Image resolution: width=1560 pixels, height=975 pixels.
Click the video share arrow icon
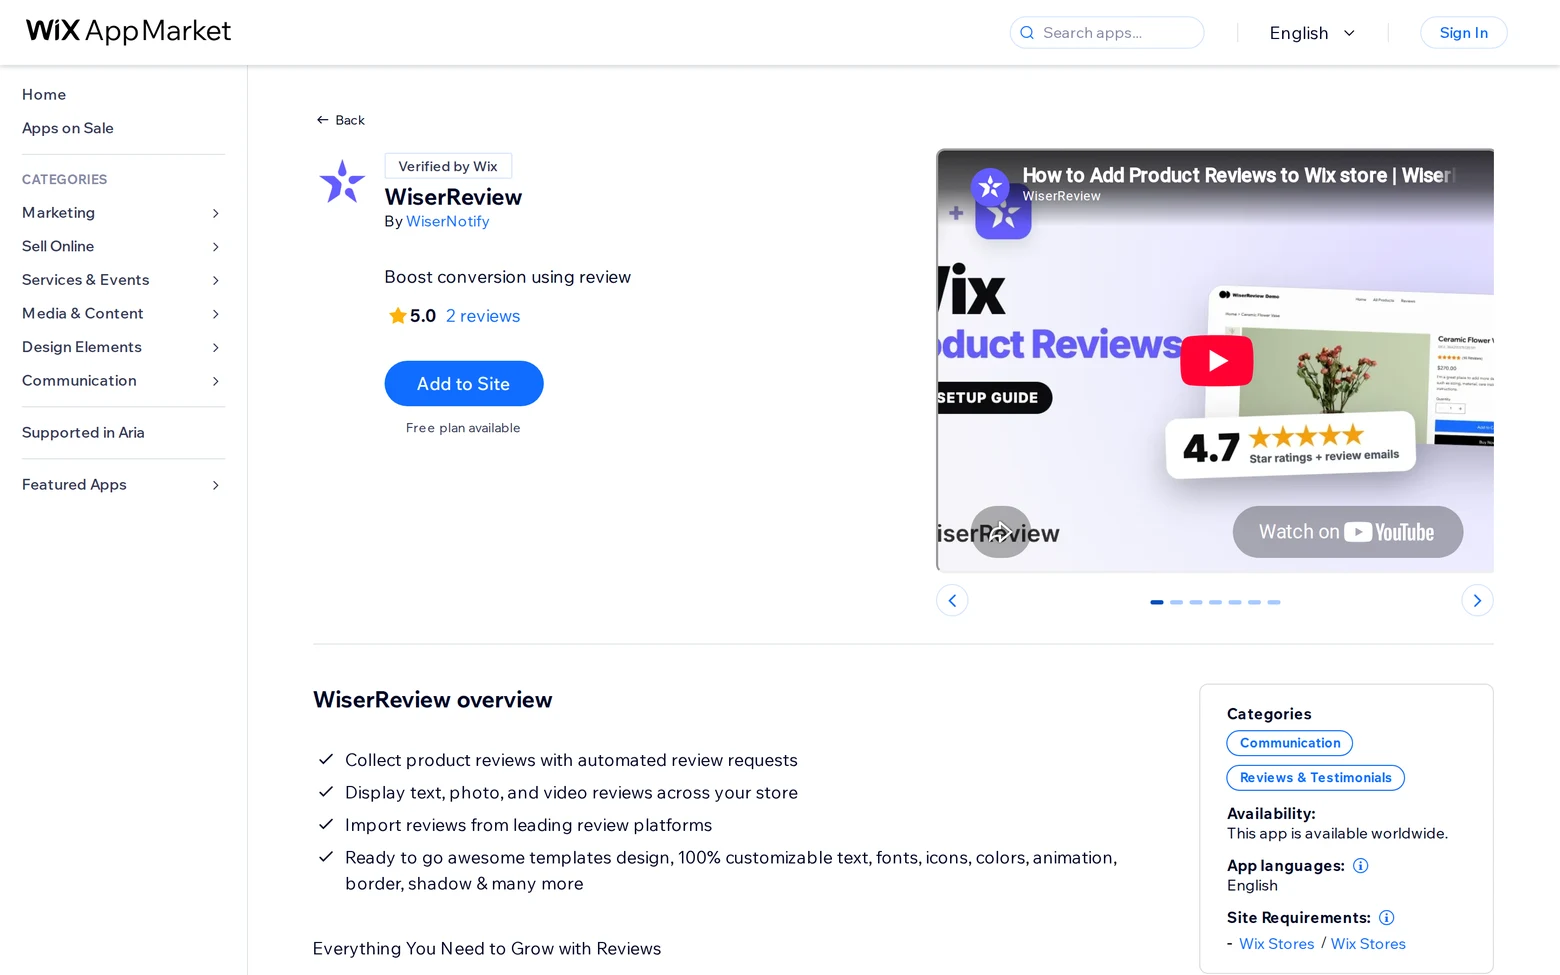(1000, 532)
